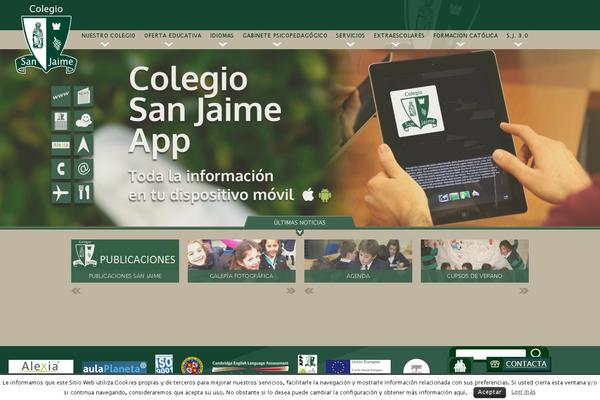This screenshot has height=400, width=600.
Task: Open the Gabinete Psicopedagógico menu
Action: (x=285, y=35)
